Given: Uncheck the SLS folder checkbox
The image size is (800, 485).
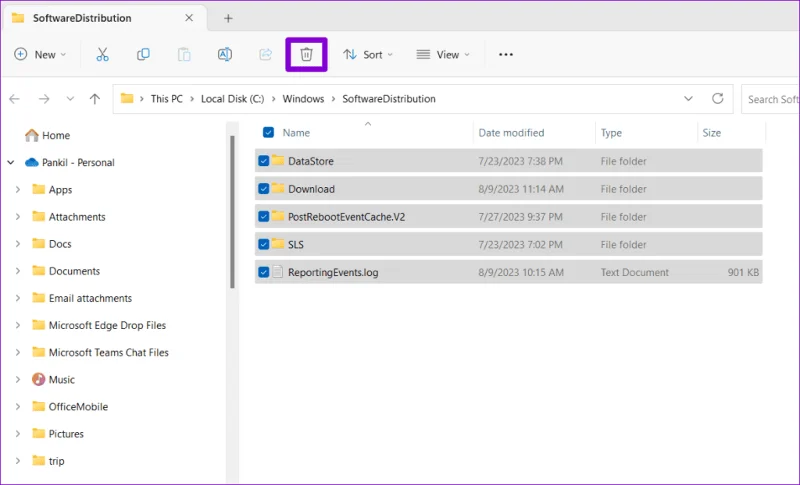Looking at the screenshot, I should [264, 244].
